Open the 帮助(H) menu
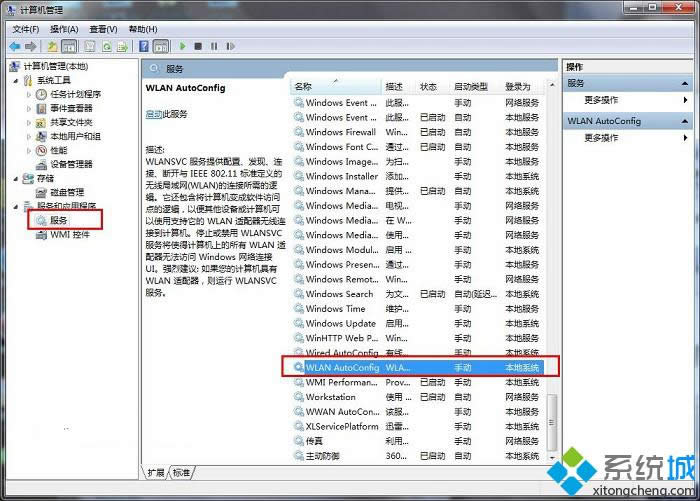This screenshot has width=700, height=501. coord(143,29)
